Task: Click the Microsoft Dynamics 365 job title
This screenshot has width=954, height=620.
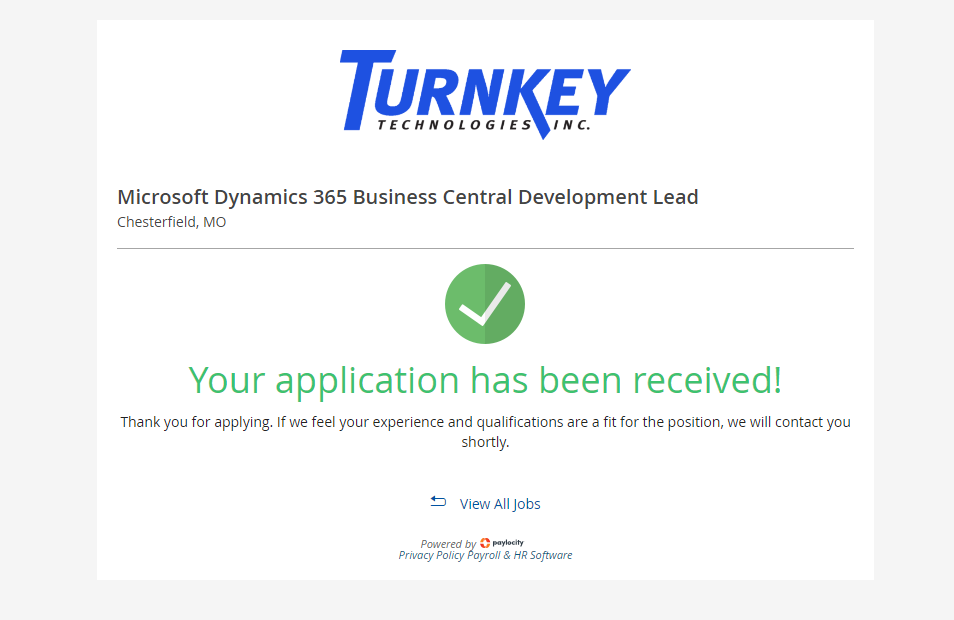Action: click(407, 197)
